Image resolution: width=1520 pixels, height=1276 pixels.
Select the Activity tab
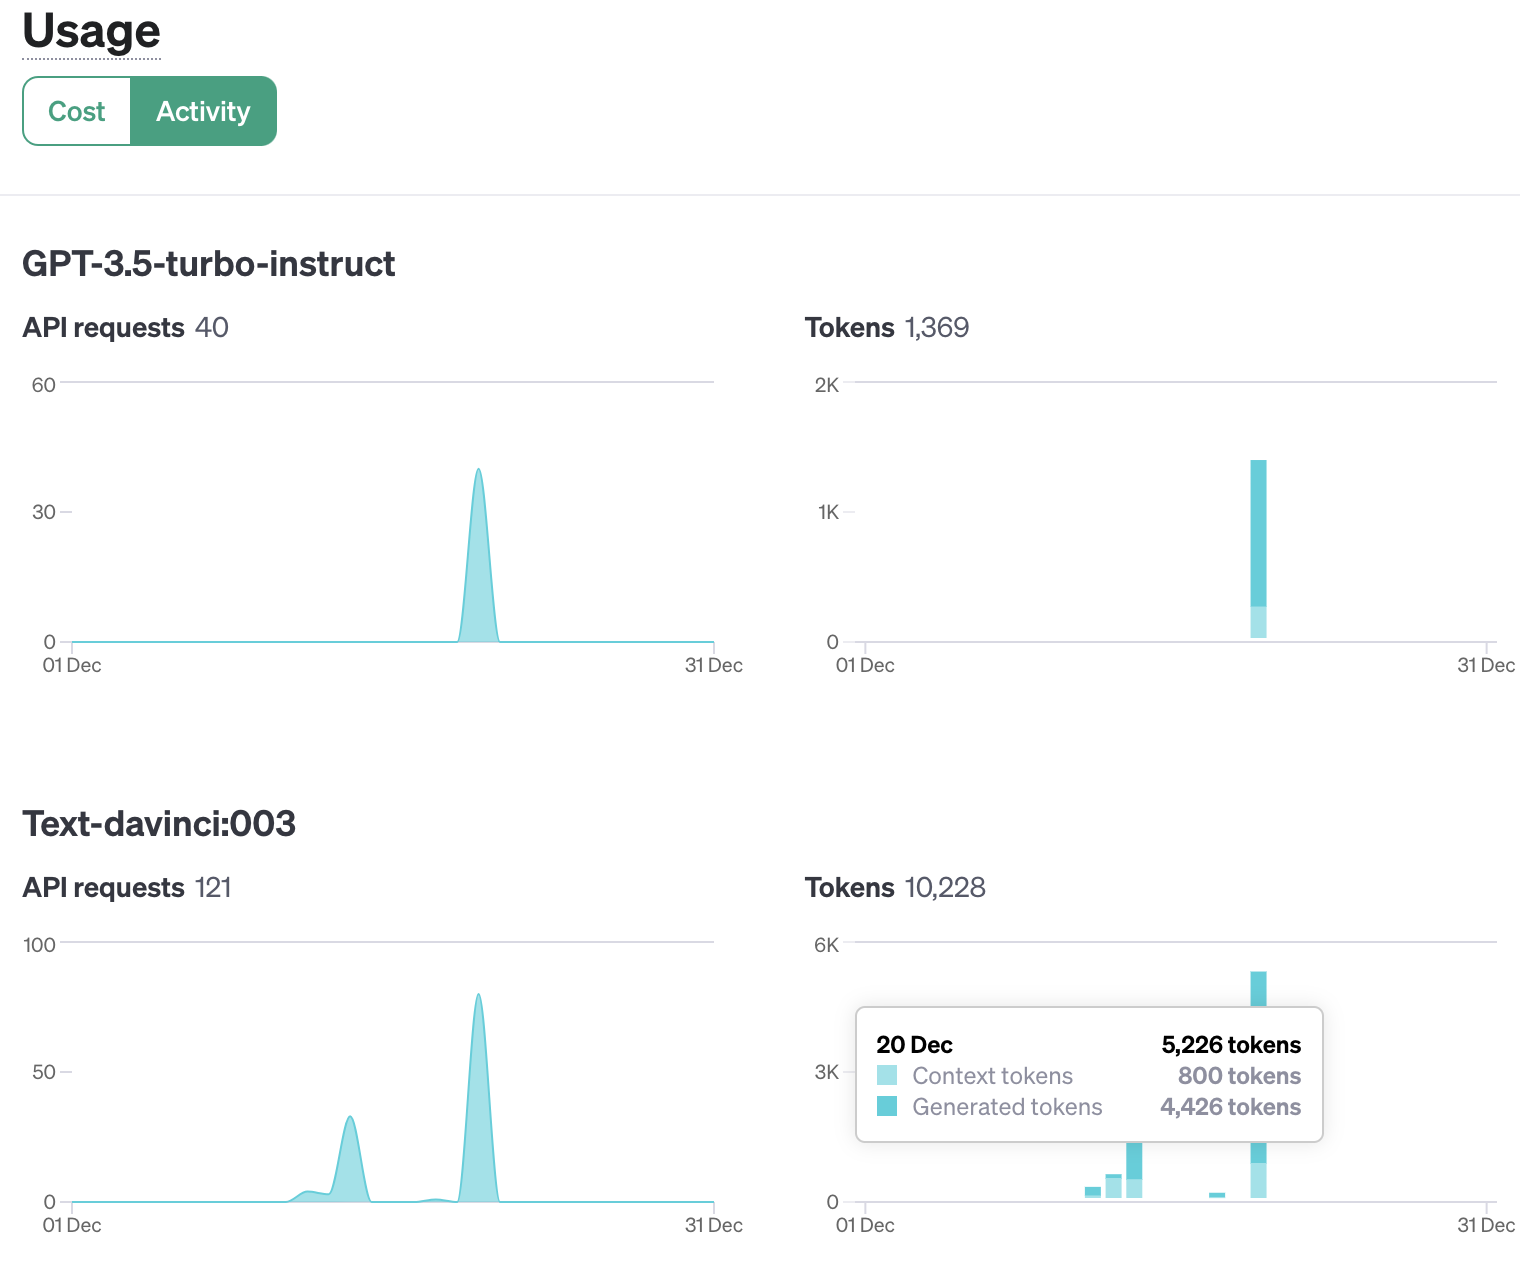[x=203, y=111]
